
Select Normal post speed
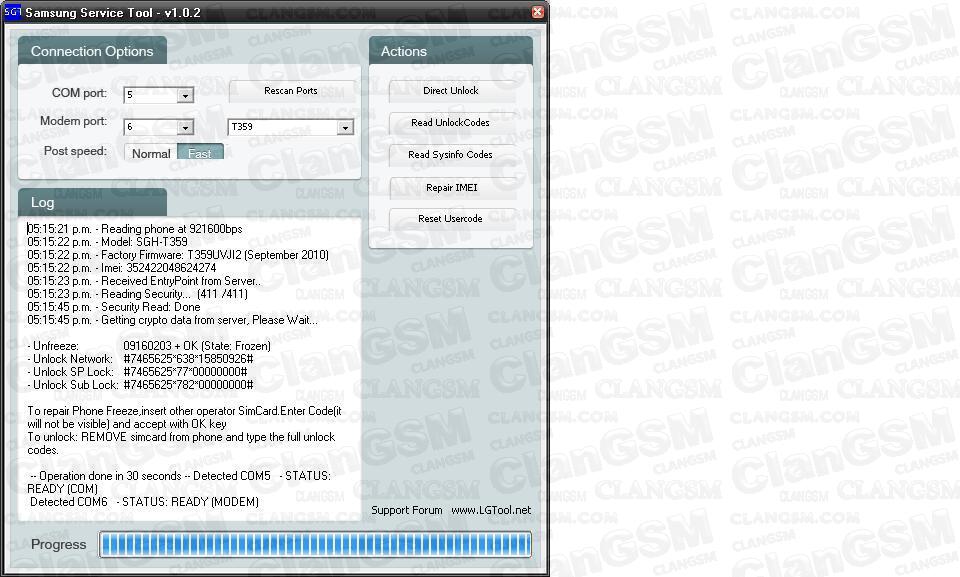pos(151,153)
